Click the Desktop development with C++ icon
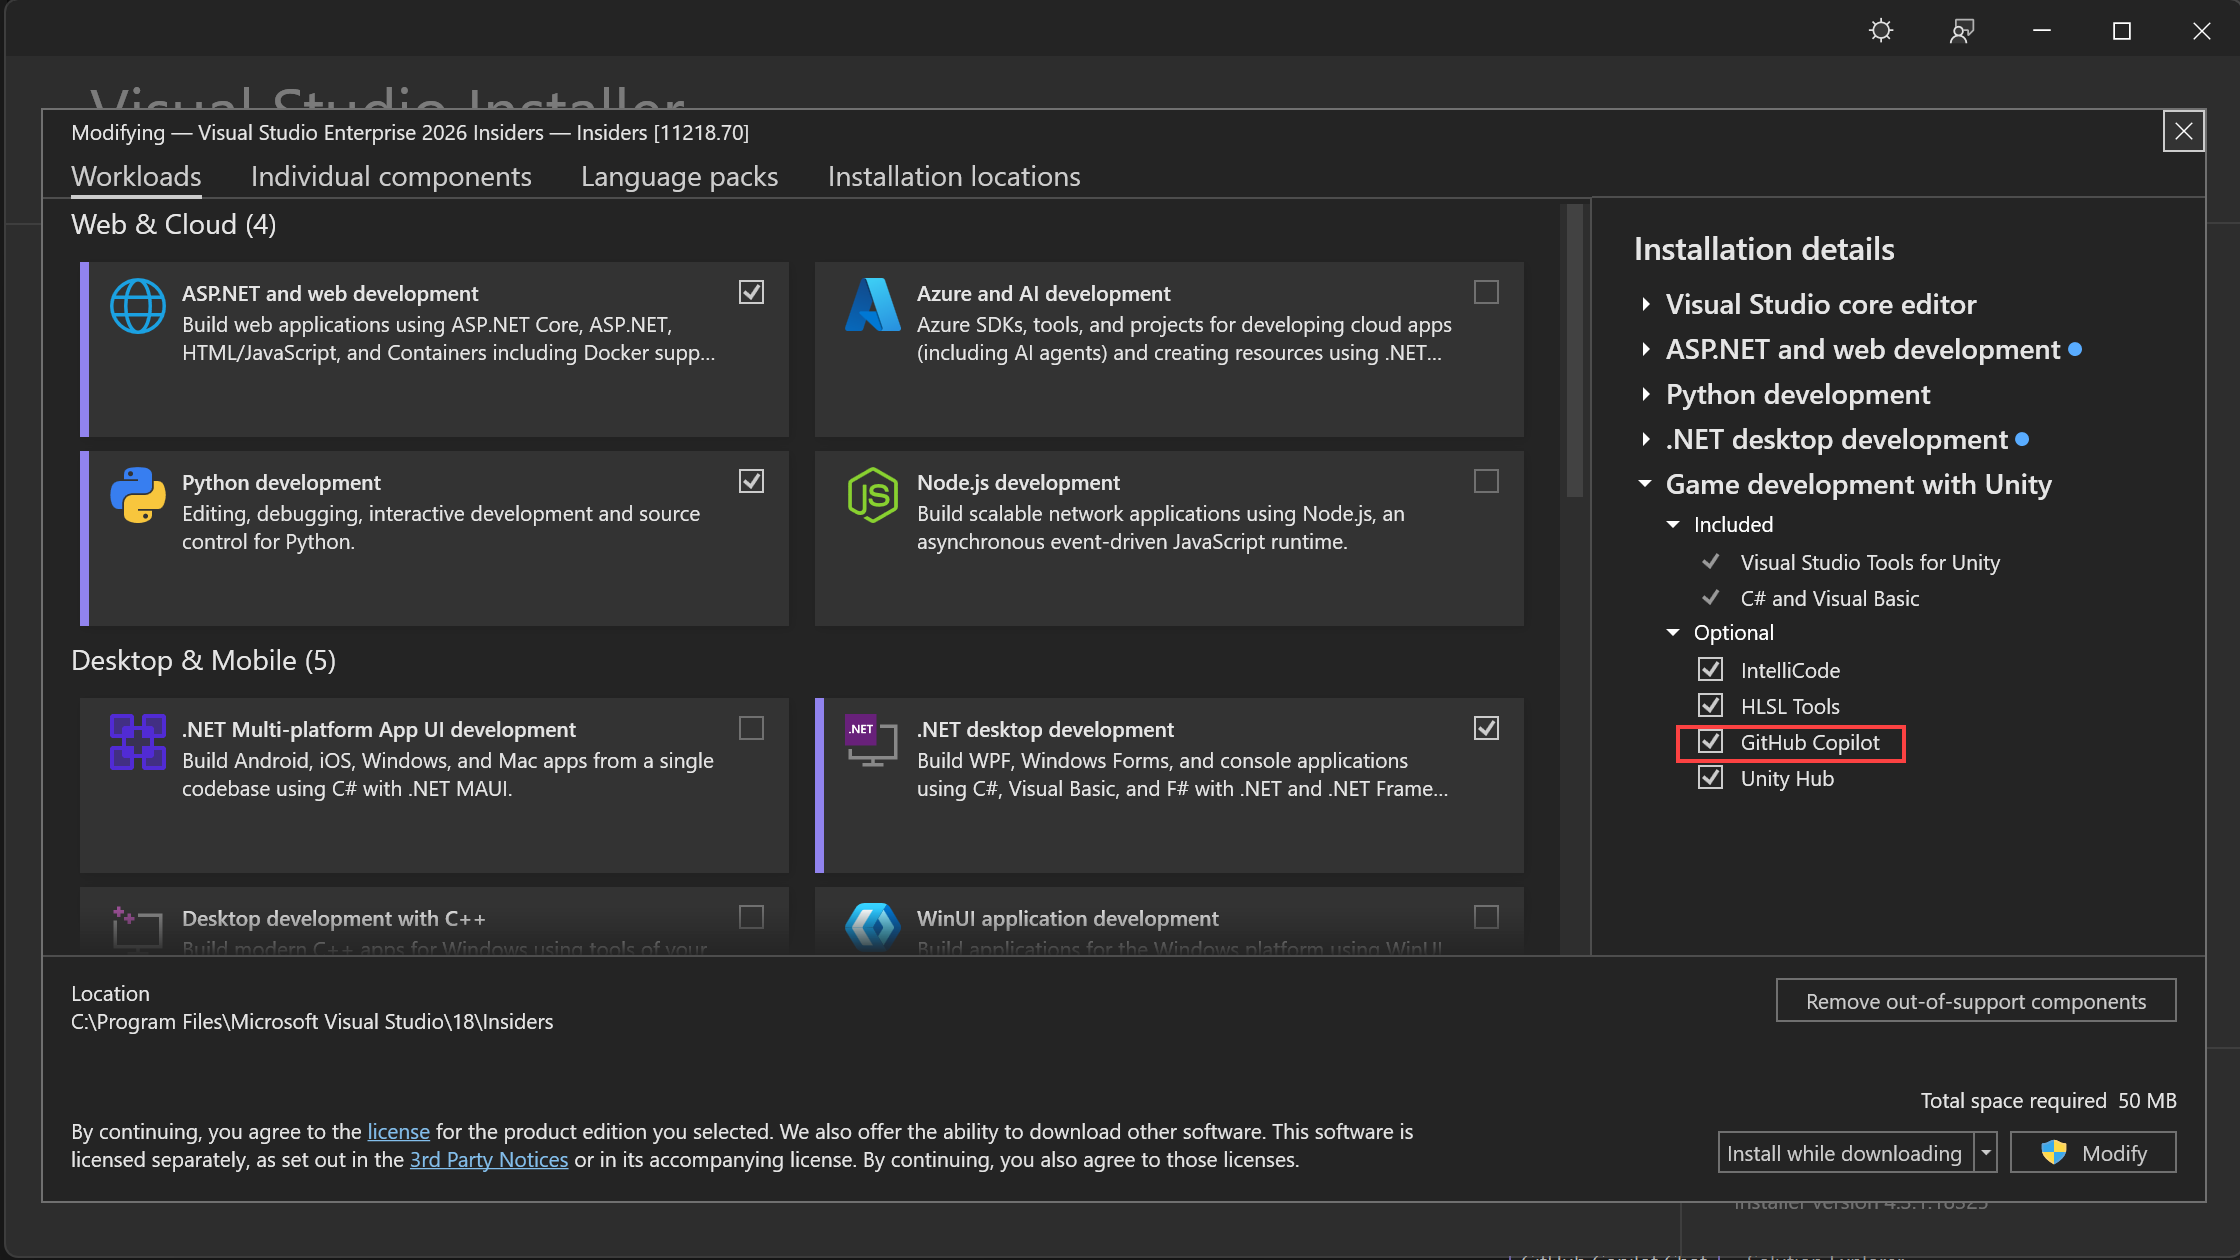Screen dimensions: 2240x1260 pyautogui.click(x=137, y=929)
